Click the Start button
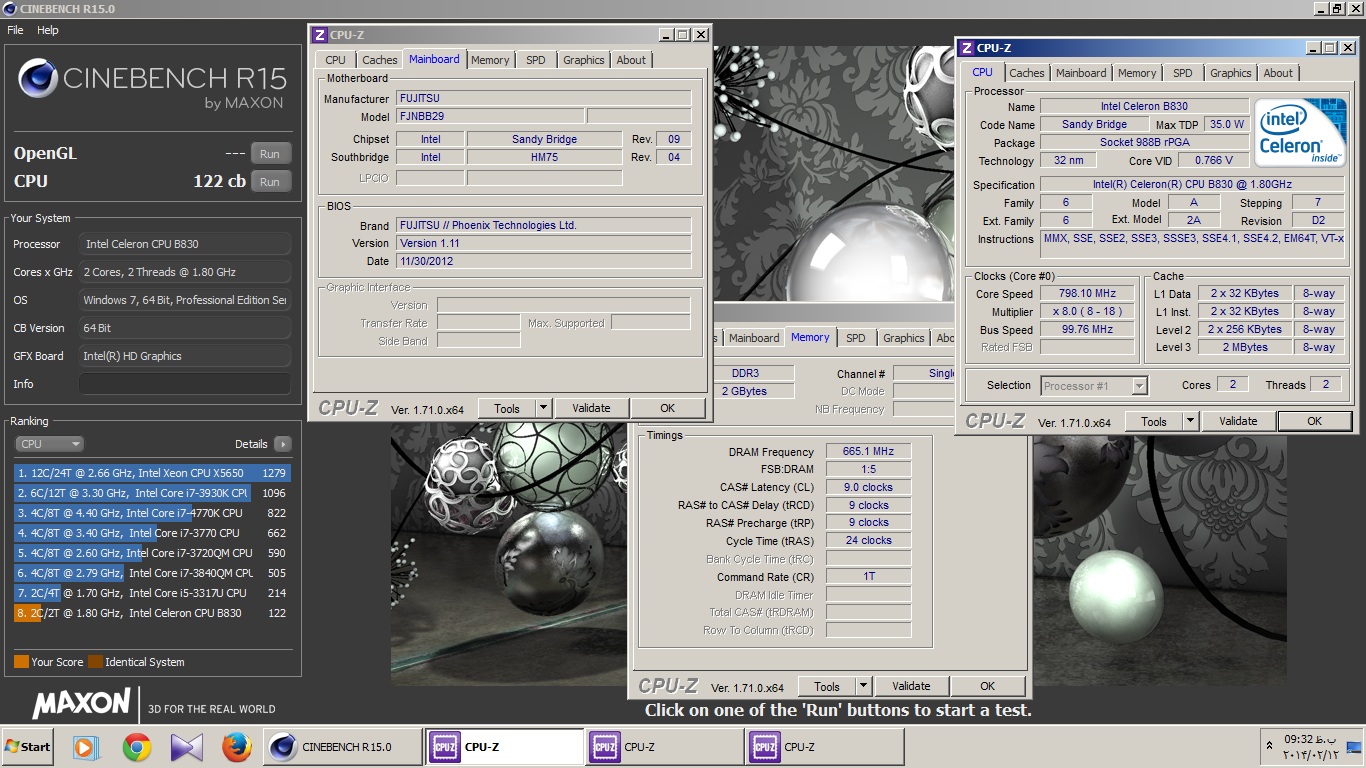This screenshot has width=1366, height=768. (x=28, y=747)
